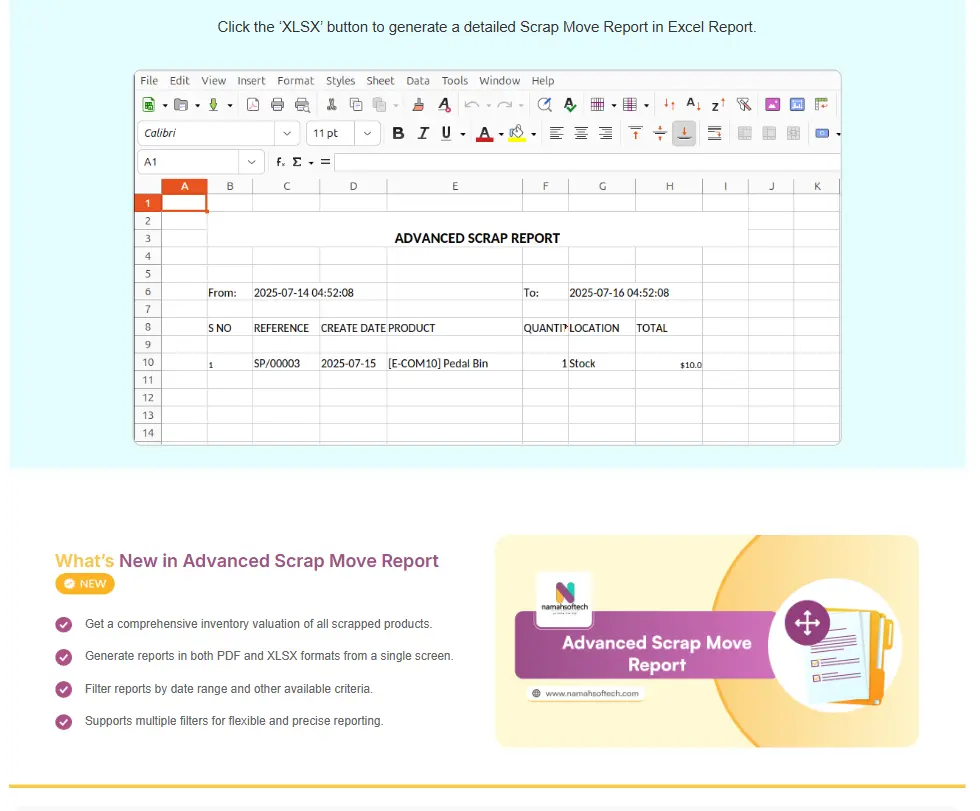Screen dimensions: 980x811
Task: Toggle Italic formatting
Action: pyautogui.click(x=423, y=133)
